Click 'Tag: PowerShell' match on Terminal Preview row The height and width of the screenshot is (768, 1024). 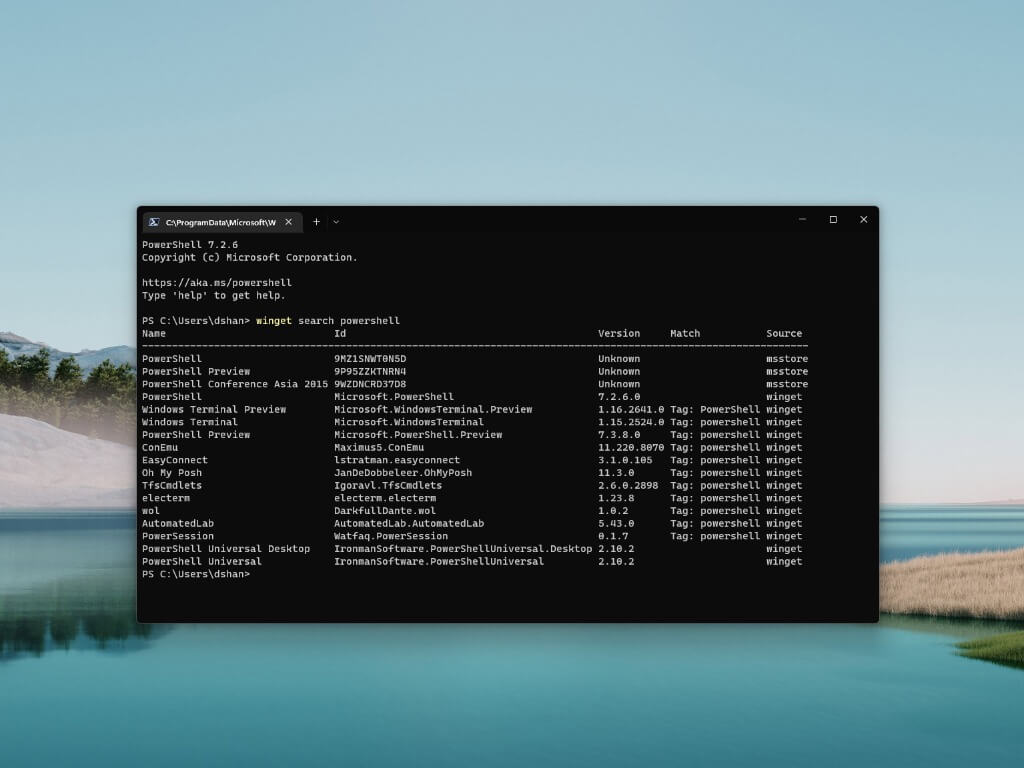(x=715, y=409)
